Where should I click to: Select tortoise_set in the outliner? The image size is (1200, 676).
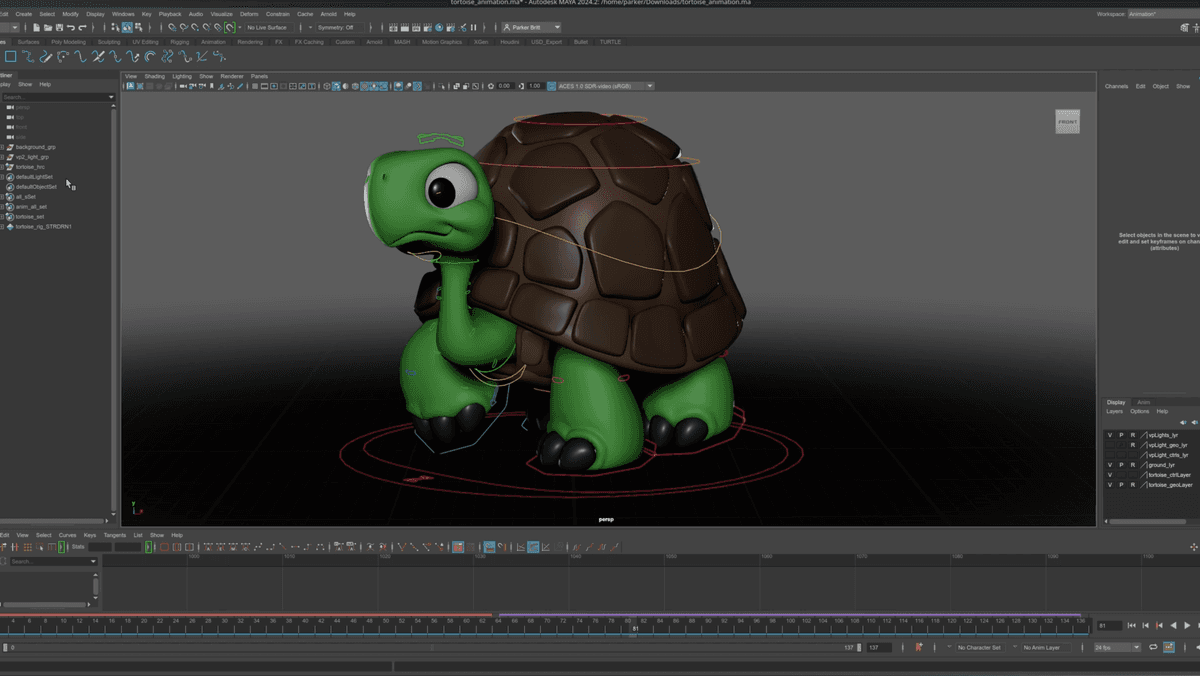(x=30, y=217)
